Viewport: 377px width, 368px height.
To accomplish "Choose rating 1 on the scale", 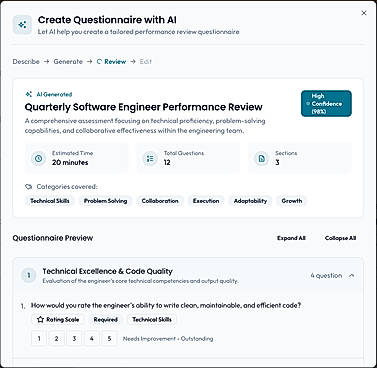I will [x=39, y=339].
